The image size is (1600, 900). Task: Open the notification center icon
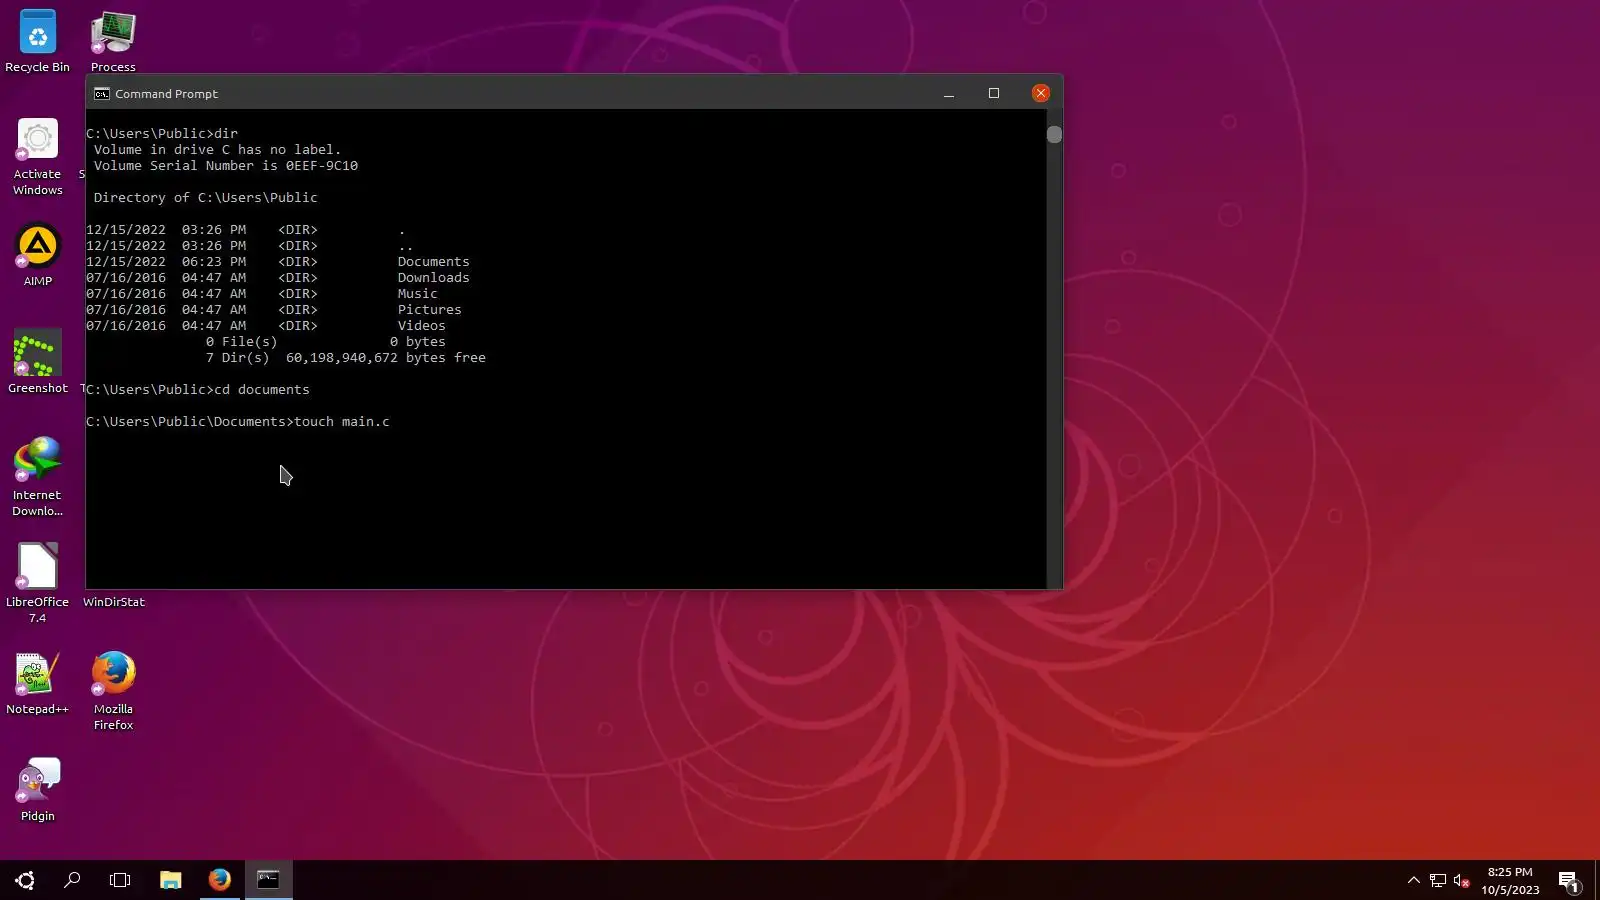click(1568, 880)
